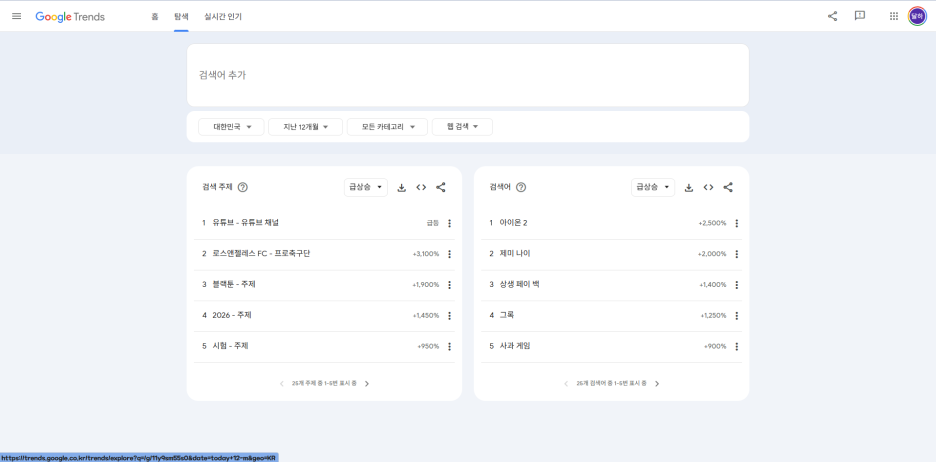This screenshot has width=936, height=462.
Task: Open query 그록
Action: tap(507, 315)
